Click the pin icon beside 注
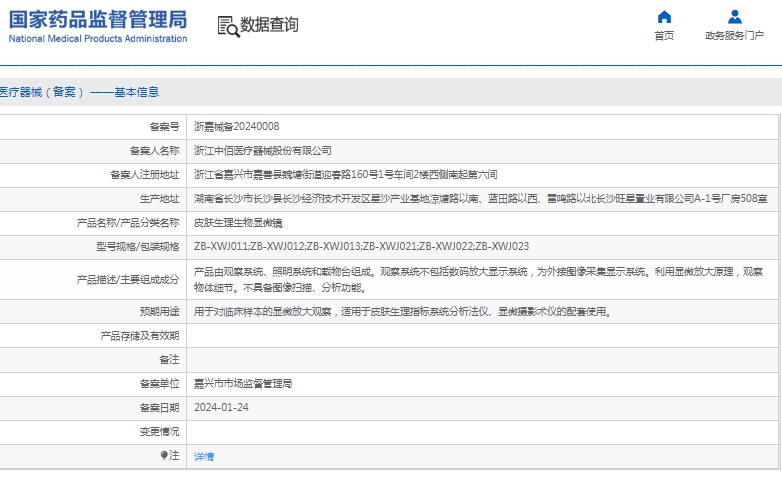The height and width of the screenshot is (478, 782). pyautogui.click(x=164, y=455)
